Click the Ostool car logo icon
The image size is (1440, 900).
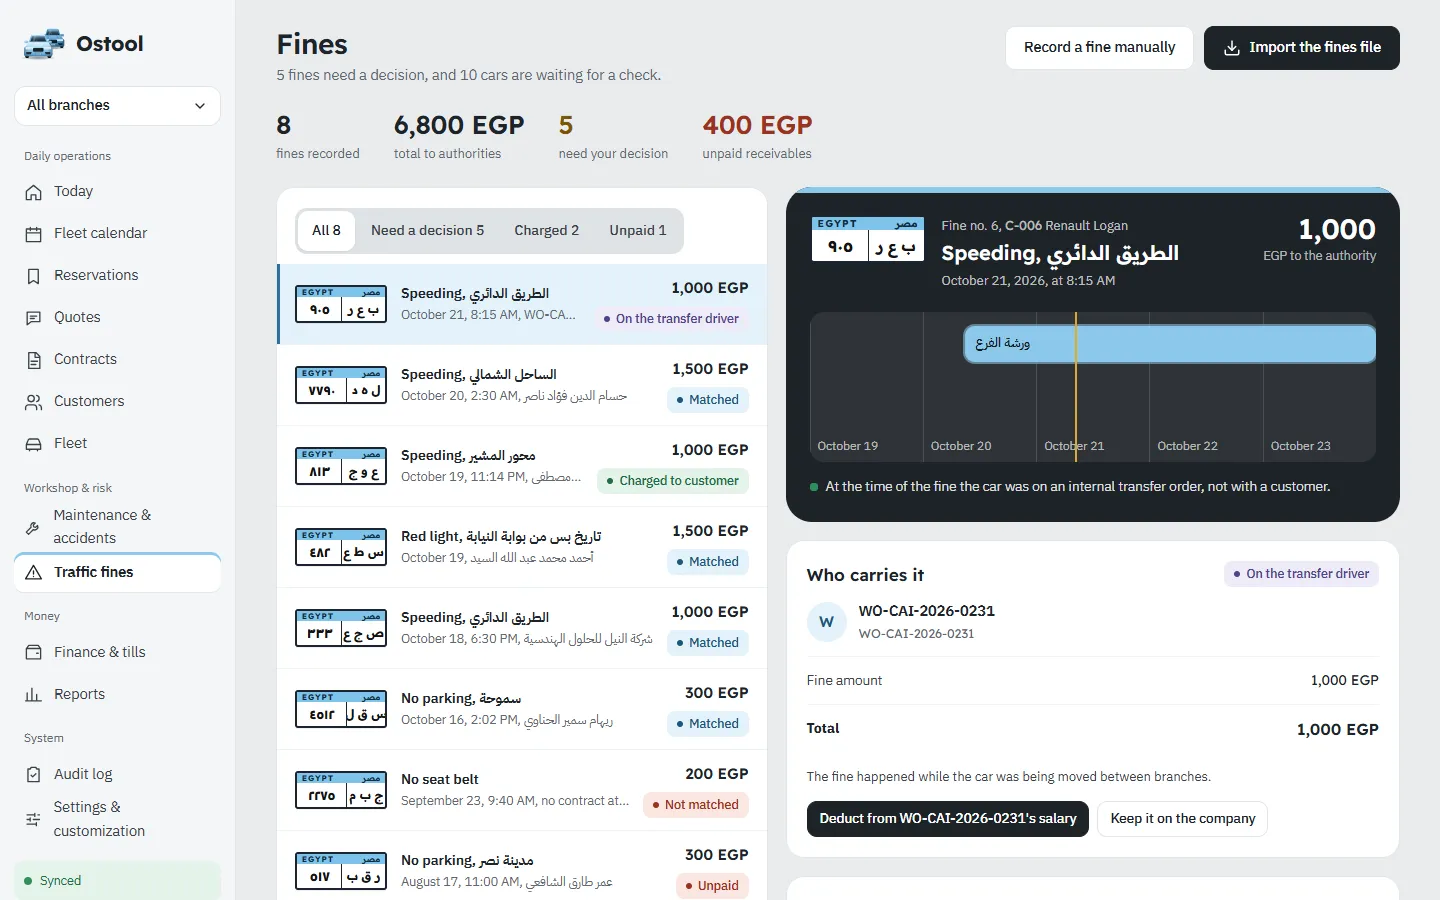tap(44, 44)
